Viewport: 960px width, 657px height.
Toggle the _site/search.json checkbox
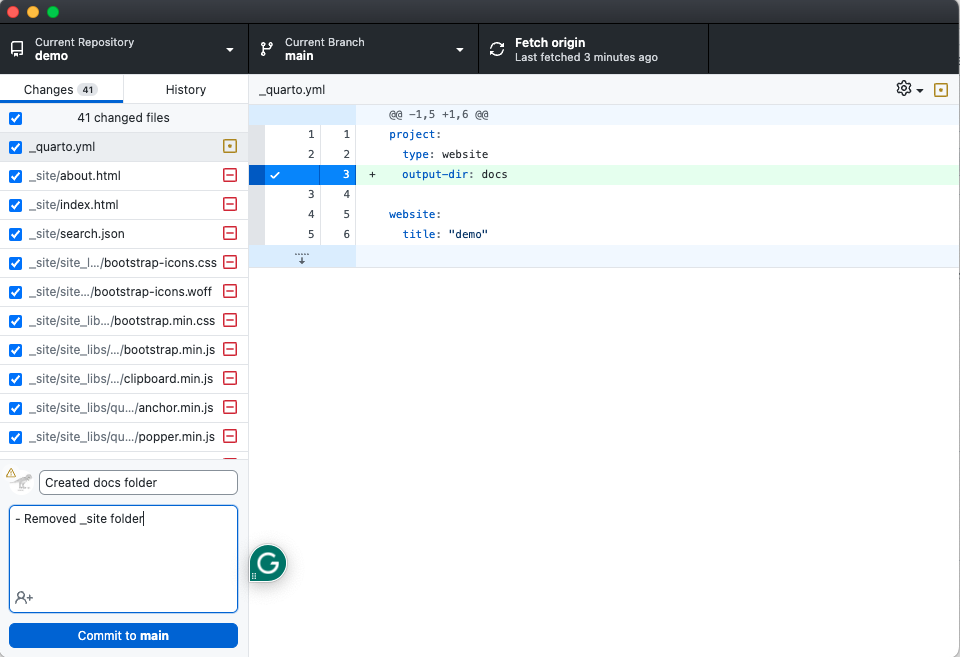15,234
